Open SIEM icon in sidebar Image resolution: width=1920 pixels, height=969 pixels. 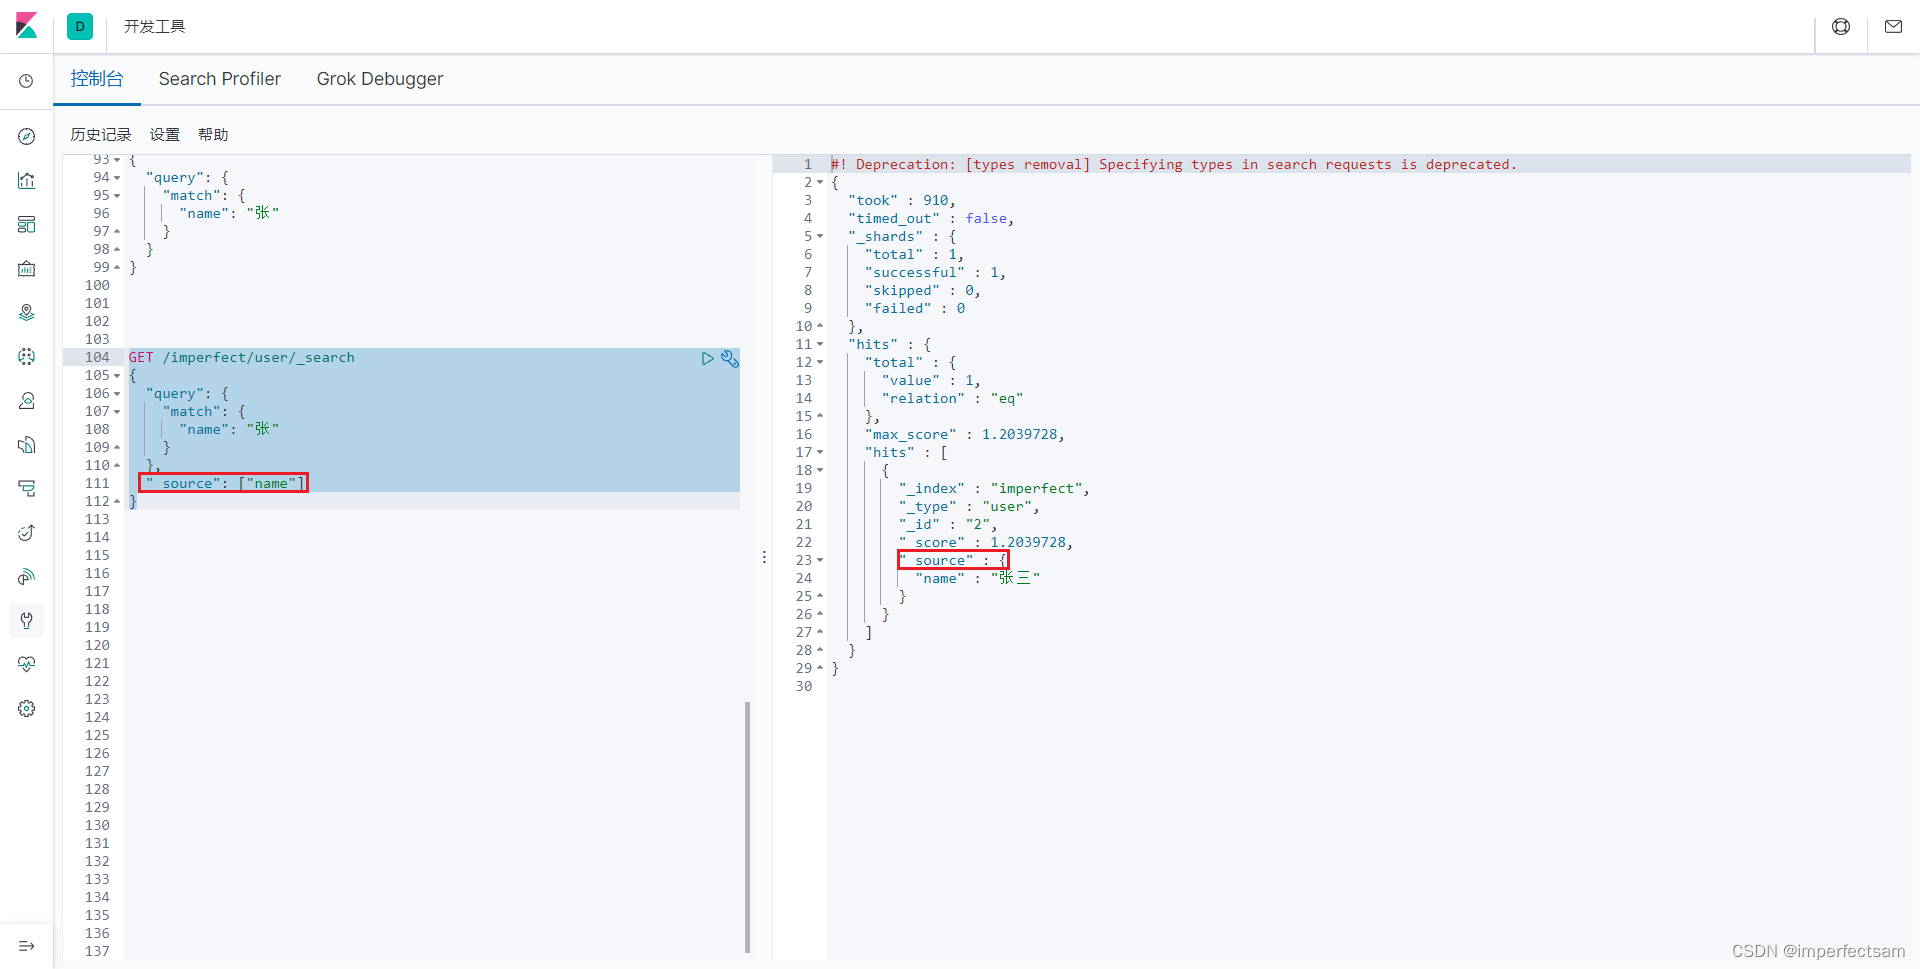27,576
